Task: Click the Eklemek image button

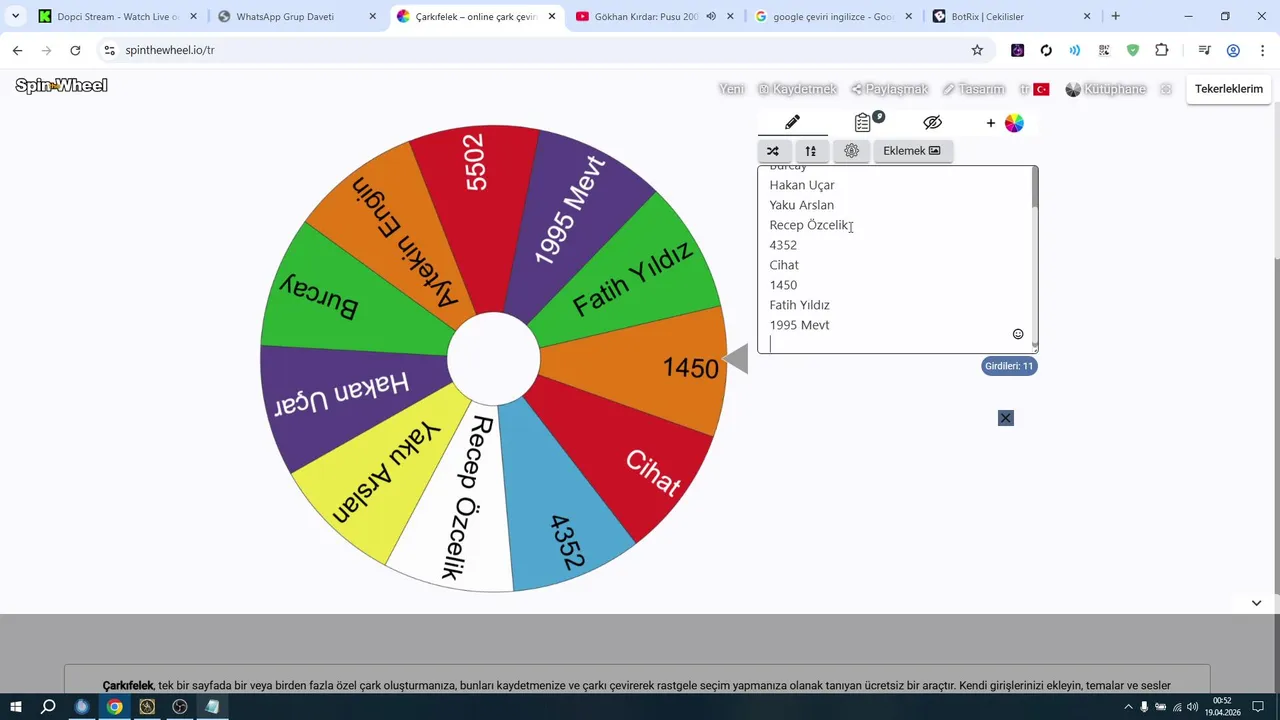Action: 912,151
